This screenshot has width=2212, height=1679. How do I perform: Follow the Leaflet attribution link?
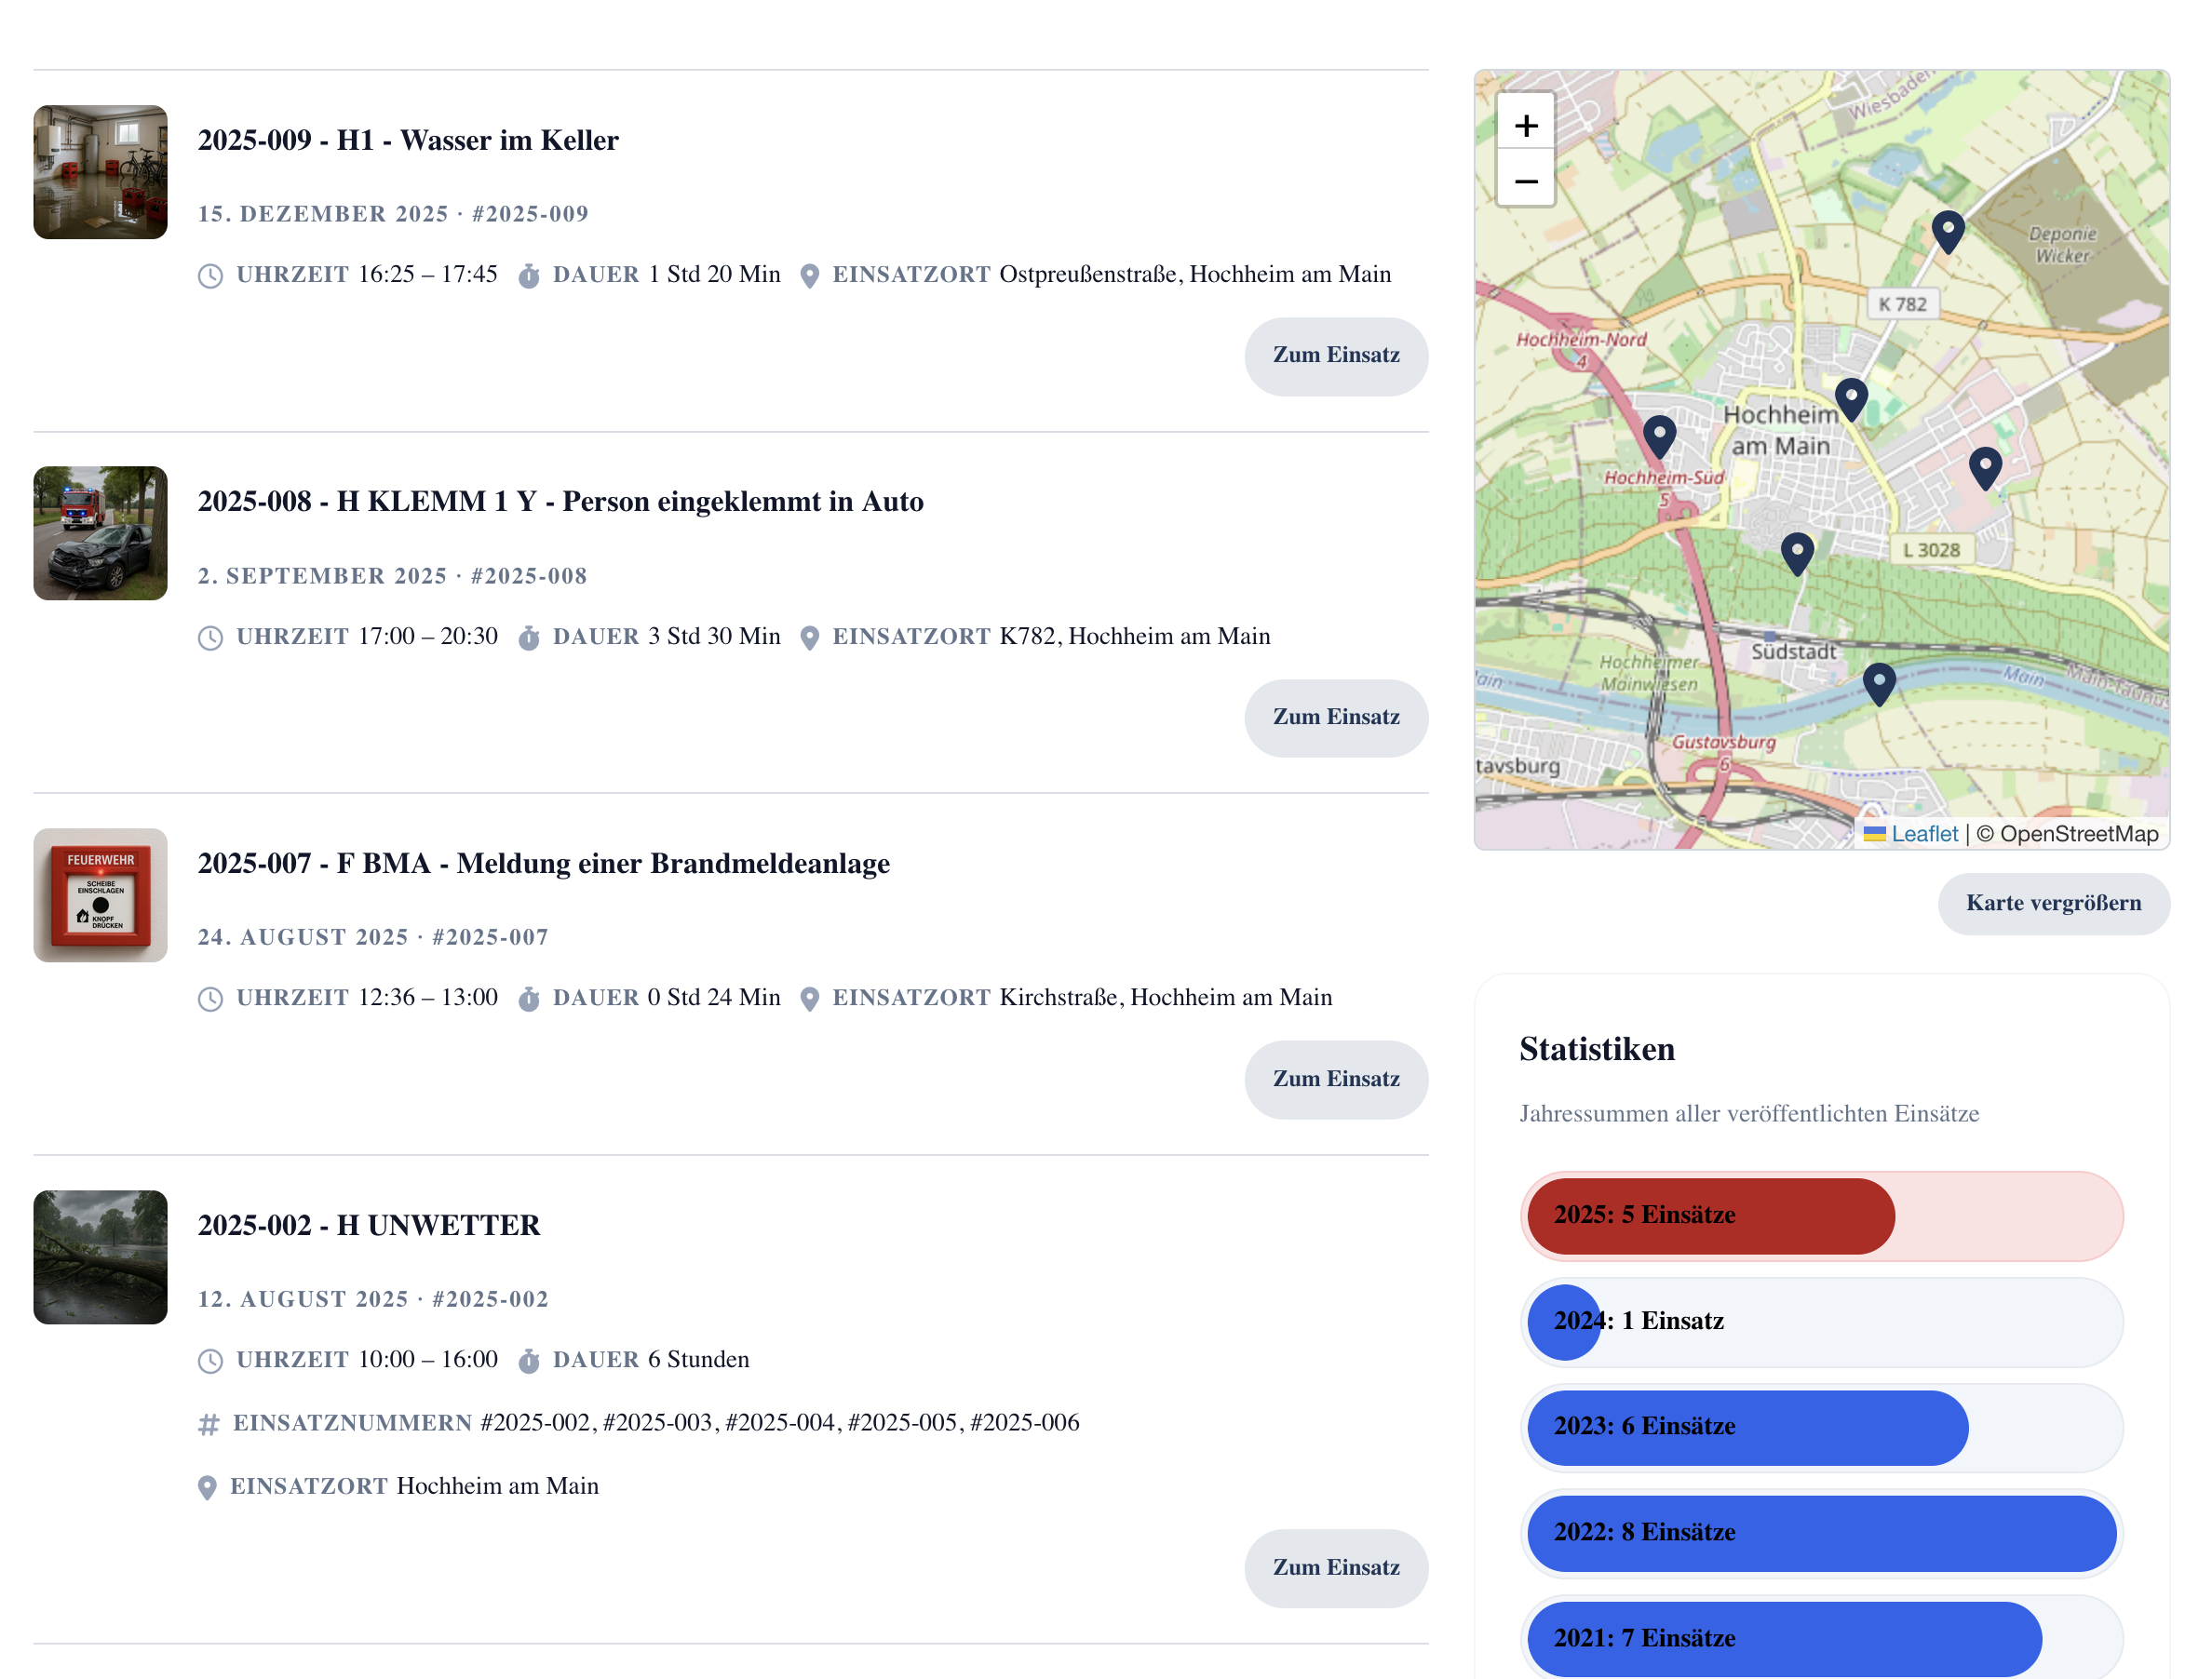point(1923,833)
